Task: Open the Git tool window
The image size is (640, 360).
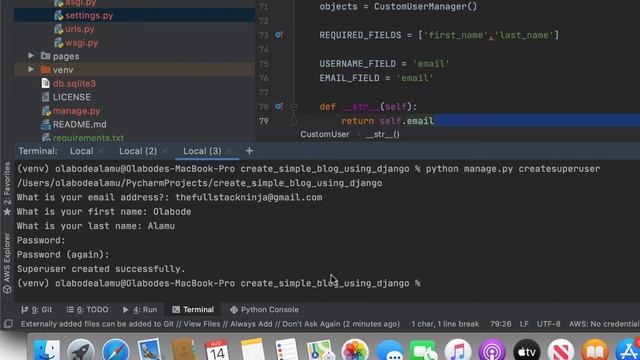Action: point(37,309)
